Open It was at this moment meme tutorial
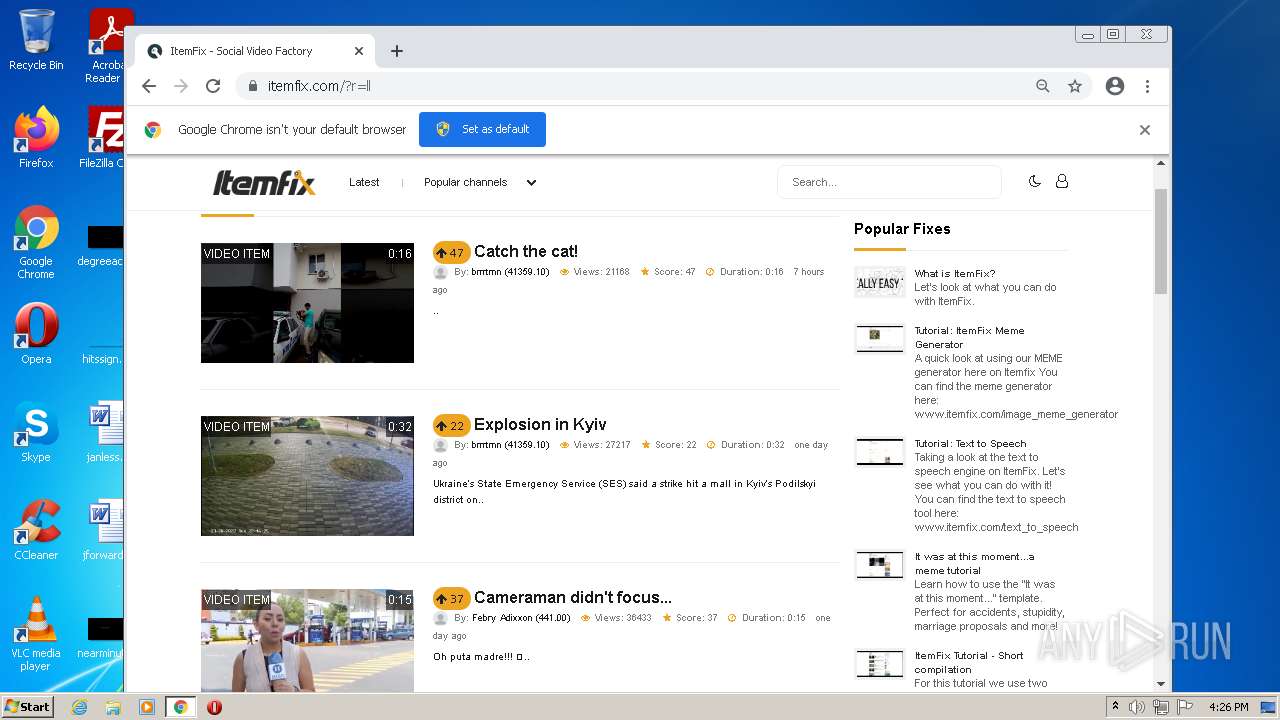This screenshot has width=1280, height=720. click(x=974, y=563)
